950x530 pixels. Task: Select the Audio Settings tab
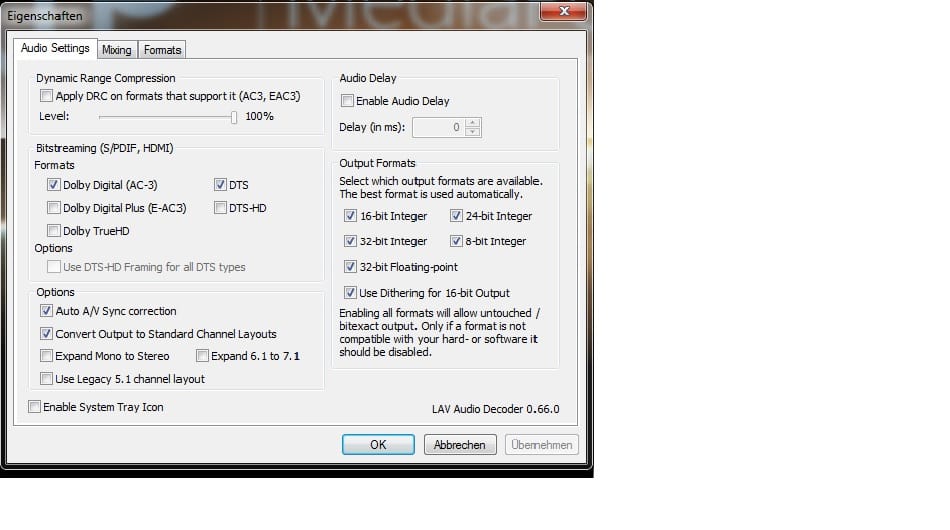coord(55,48)
